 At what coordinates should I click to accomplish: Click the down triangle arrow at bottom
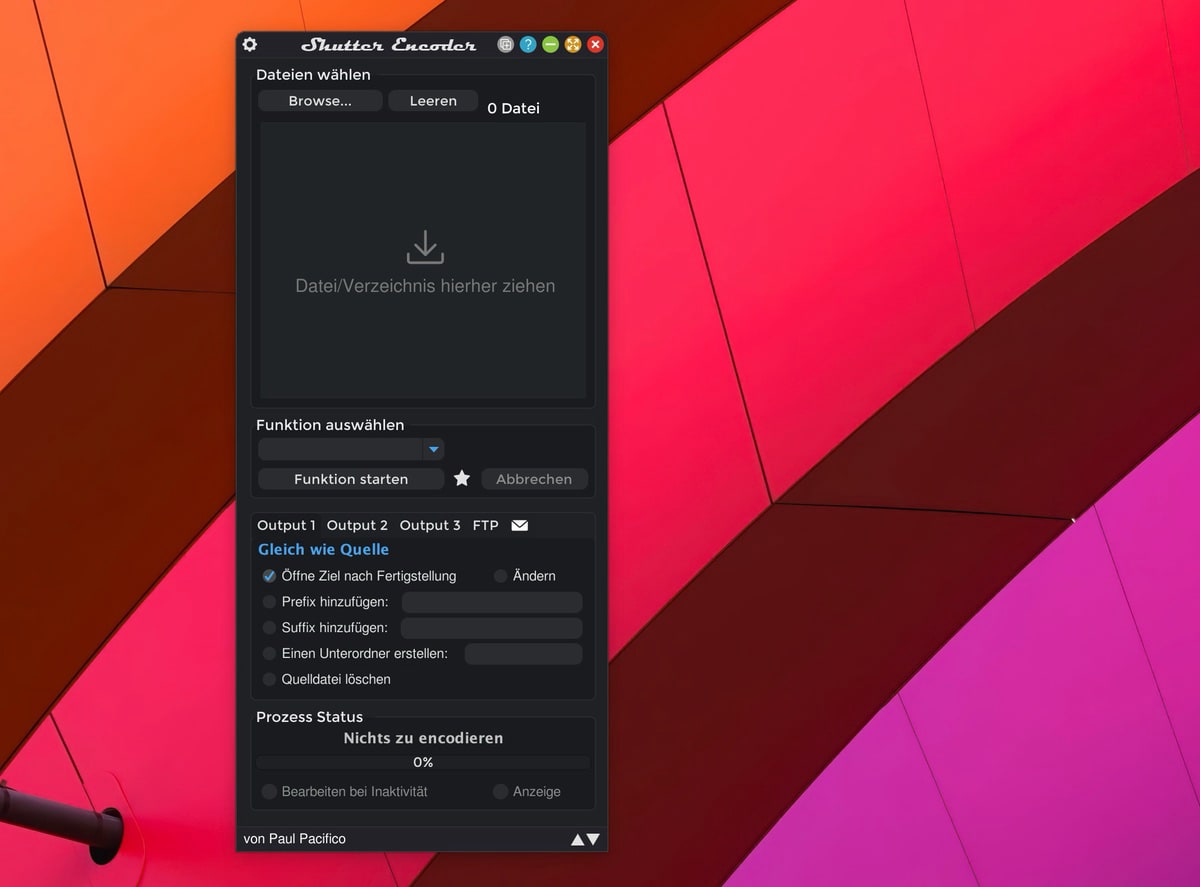[593, 840]
